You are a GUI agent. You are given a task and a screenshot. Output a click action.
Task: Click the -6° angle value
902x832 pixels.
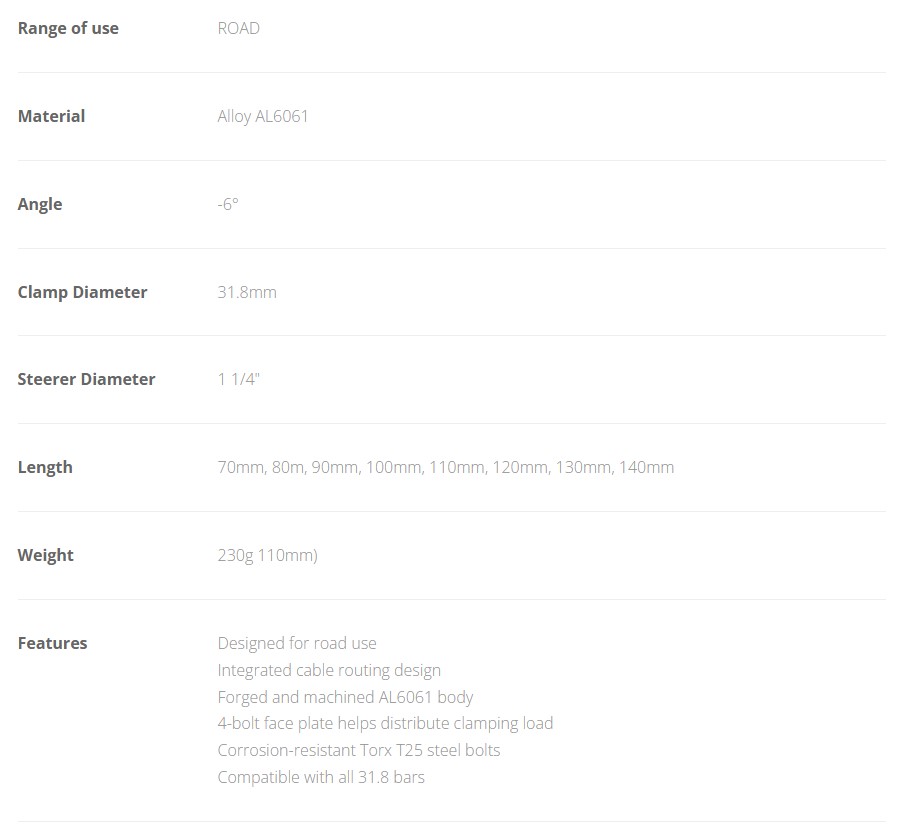pos(228,204)
